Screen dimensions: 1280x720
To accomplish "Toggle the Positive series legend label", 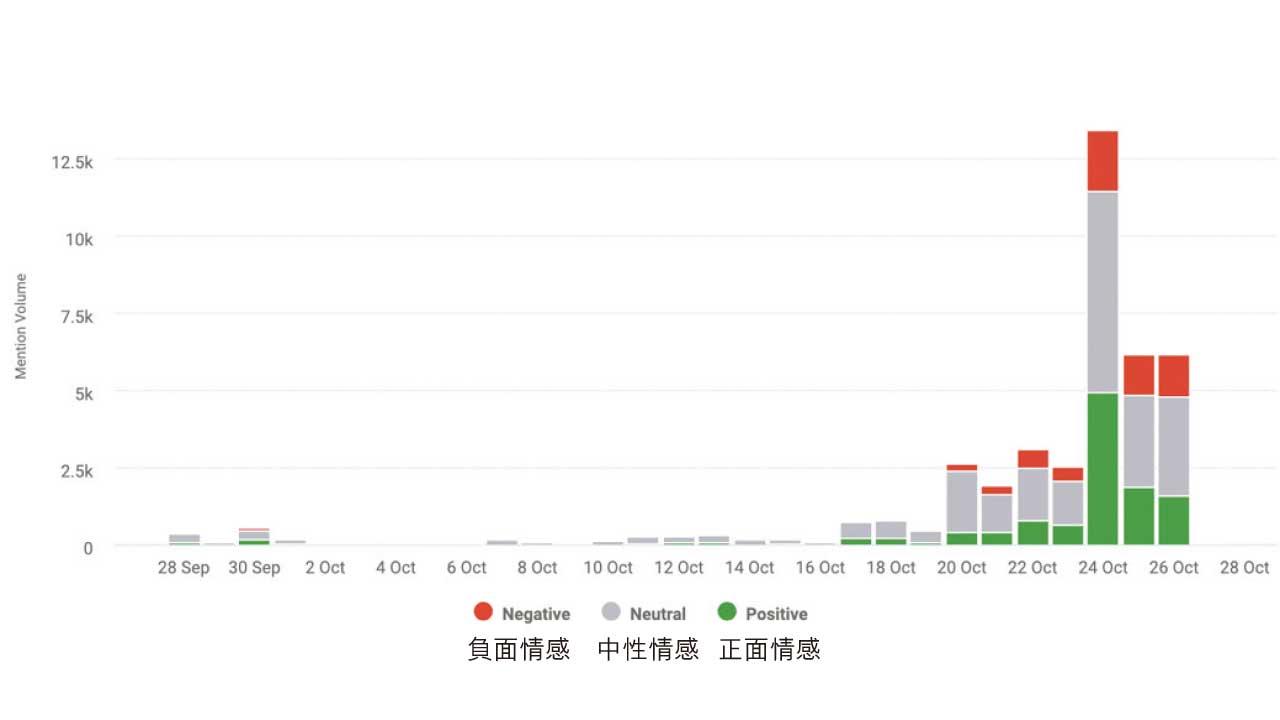I will tap(776, 614).
